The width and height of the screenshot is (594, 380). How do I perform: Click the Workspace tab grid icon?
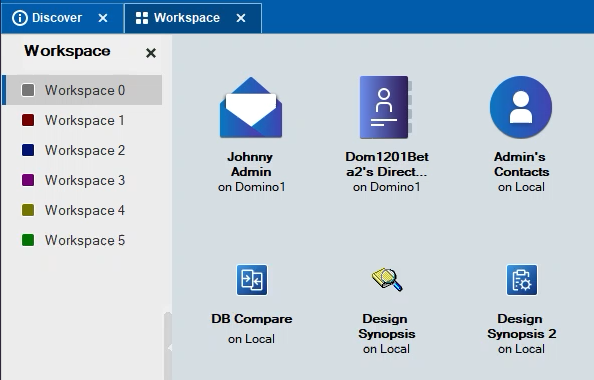pos(142,18)
